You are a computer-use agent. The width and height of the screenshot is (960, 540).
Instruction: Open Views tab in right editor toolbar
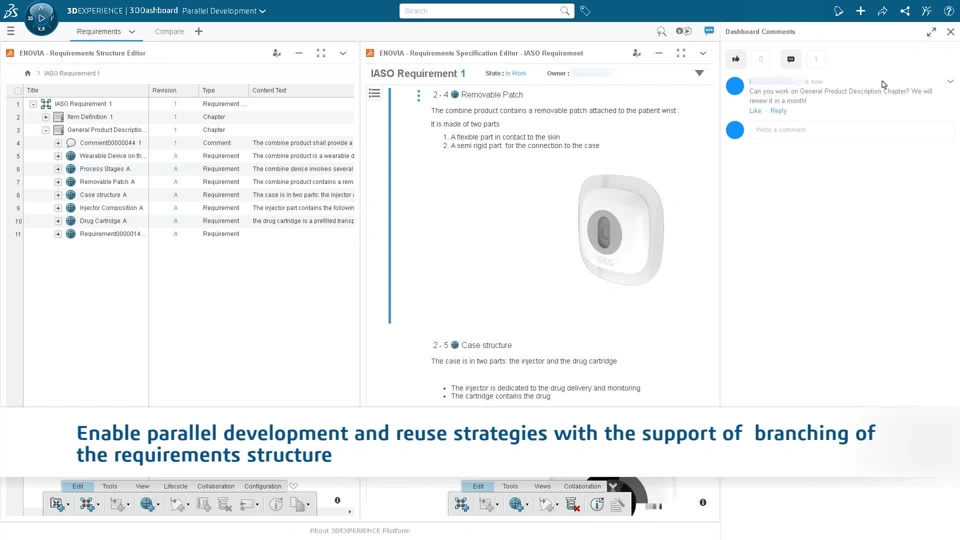(542, 486)
